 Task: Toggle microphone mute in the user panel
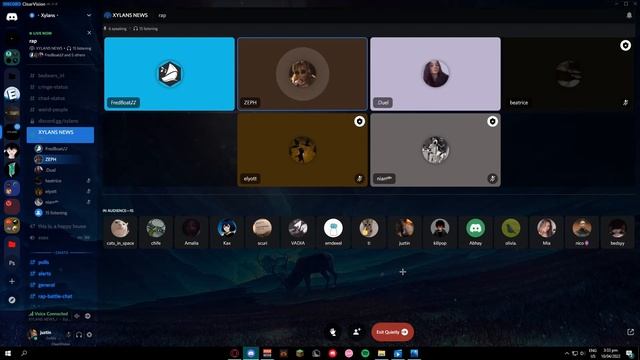pyautogui.click(x=68, y=335)
